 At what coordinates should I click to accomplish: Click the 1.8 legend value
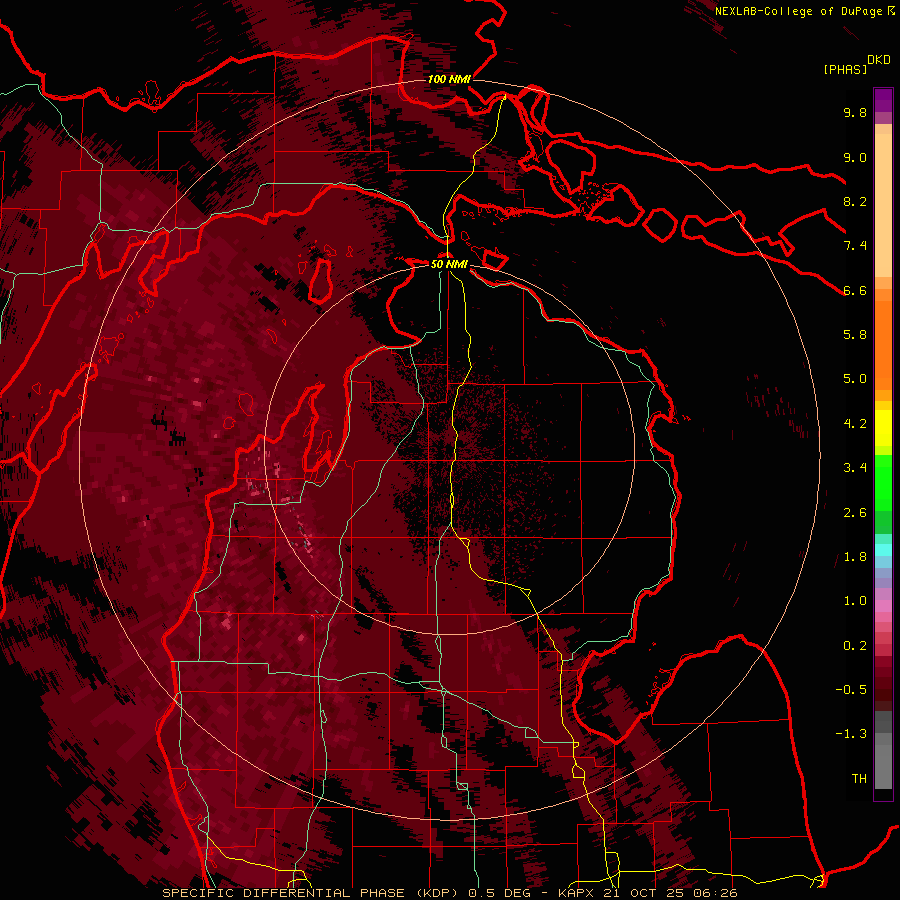coord(855,557)
